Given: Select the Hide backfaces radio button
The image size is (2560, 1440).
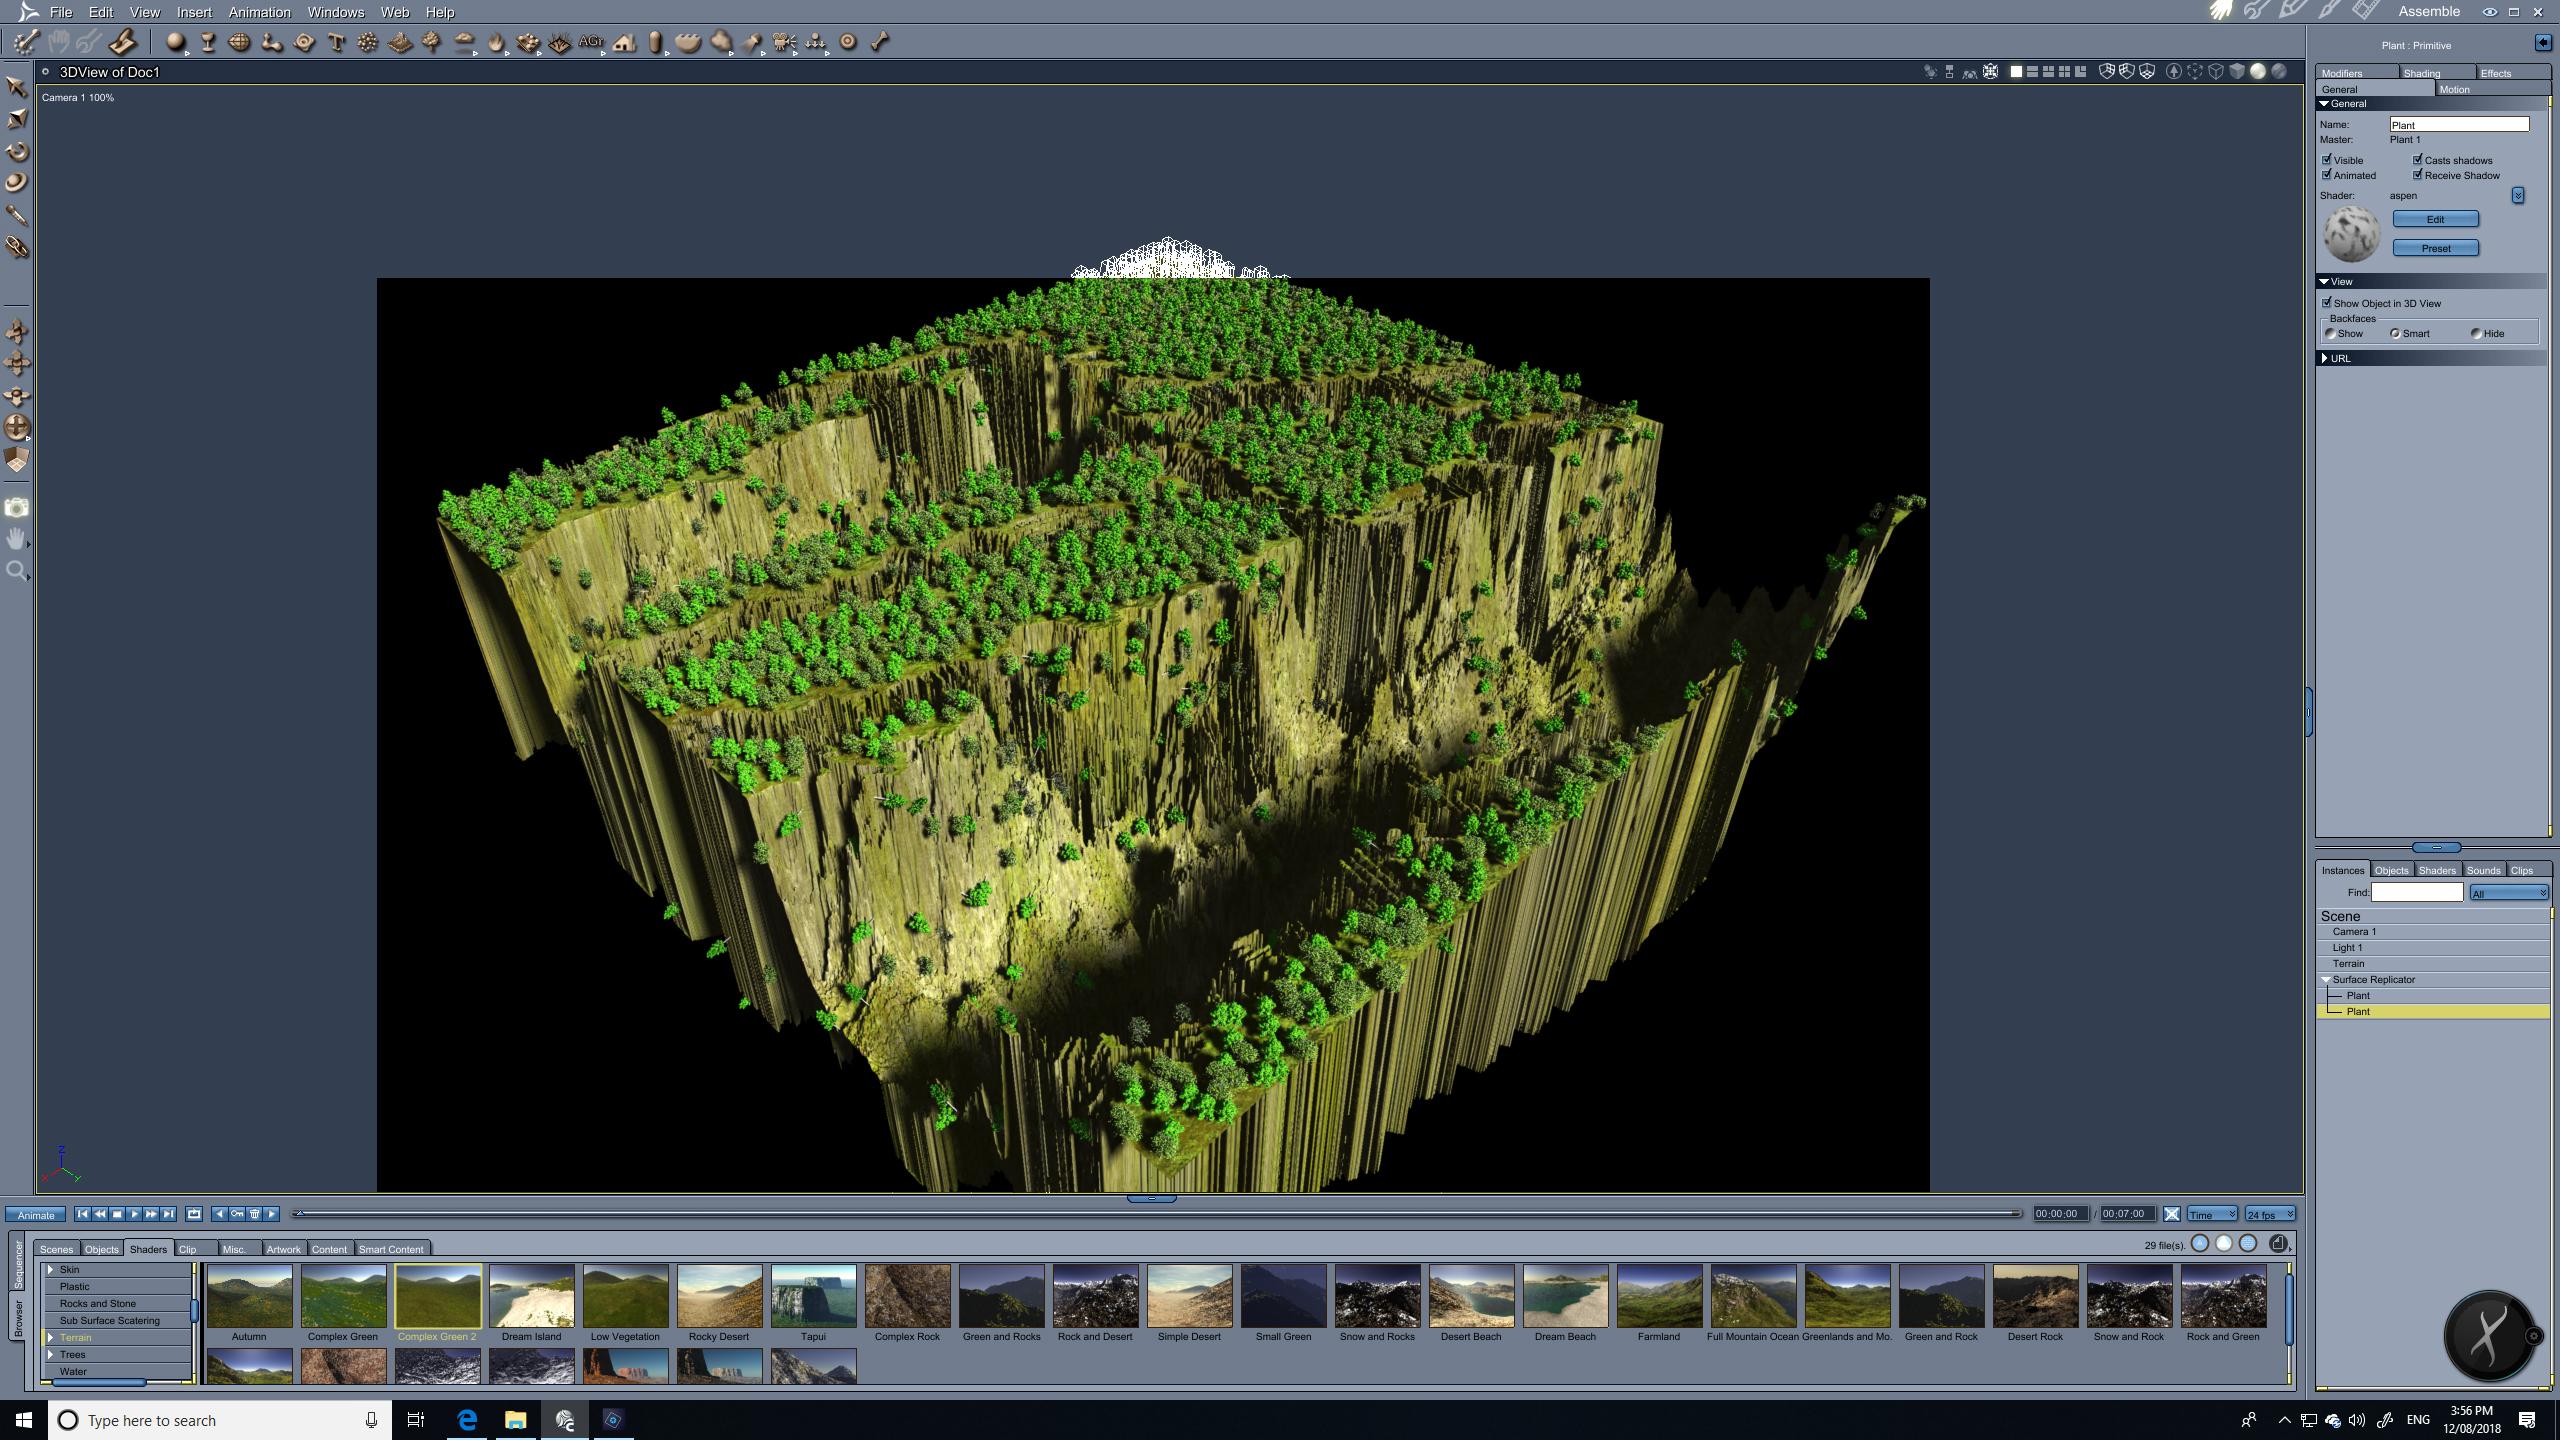Looking at the screenshot, I should click(2476, 334).
